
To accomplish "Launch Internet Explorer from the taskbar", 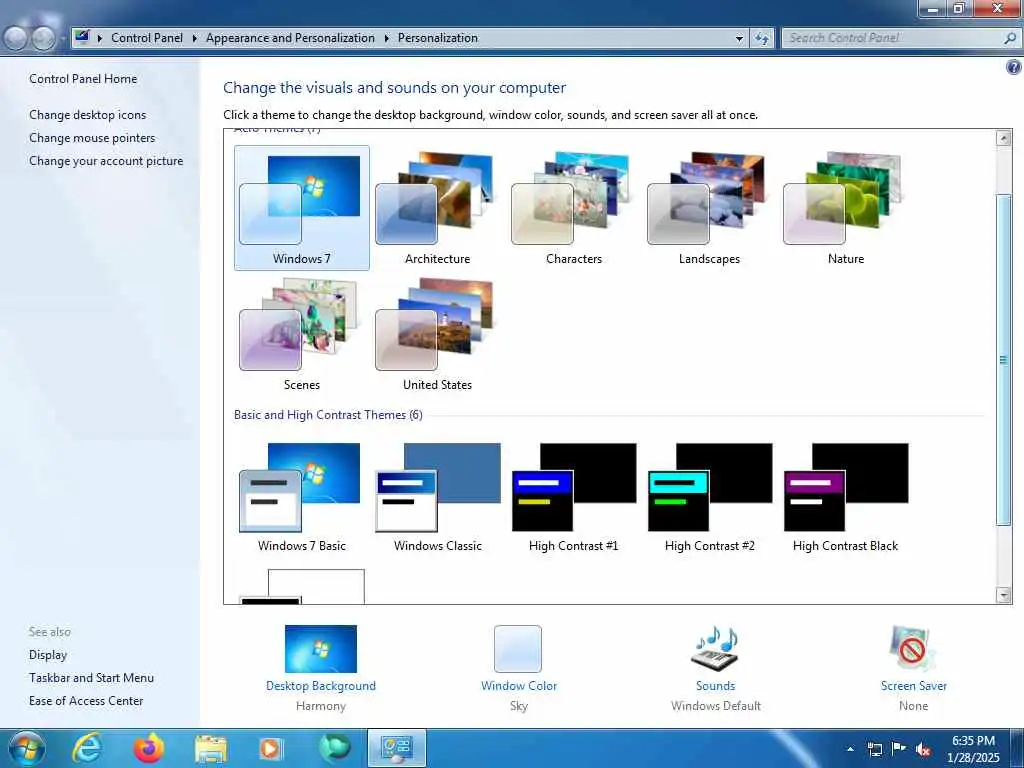I will 86,748.
